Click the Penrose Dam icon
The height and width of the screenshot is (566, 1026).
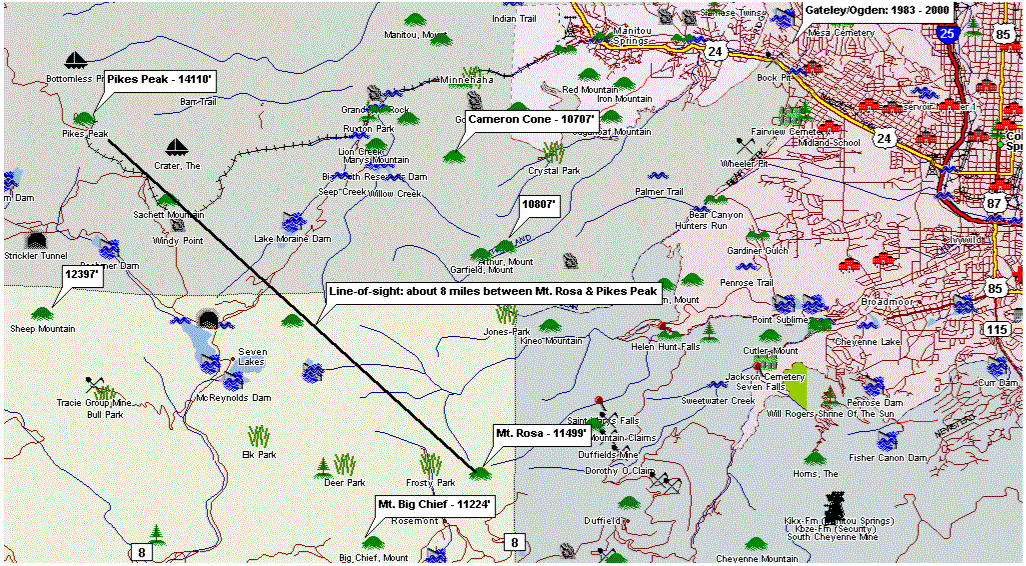click(x=874, y=386)
